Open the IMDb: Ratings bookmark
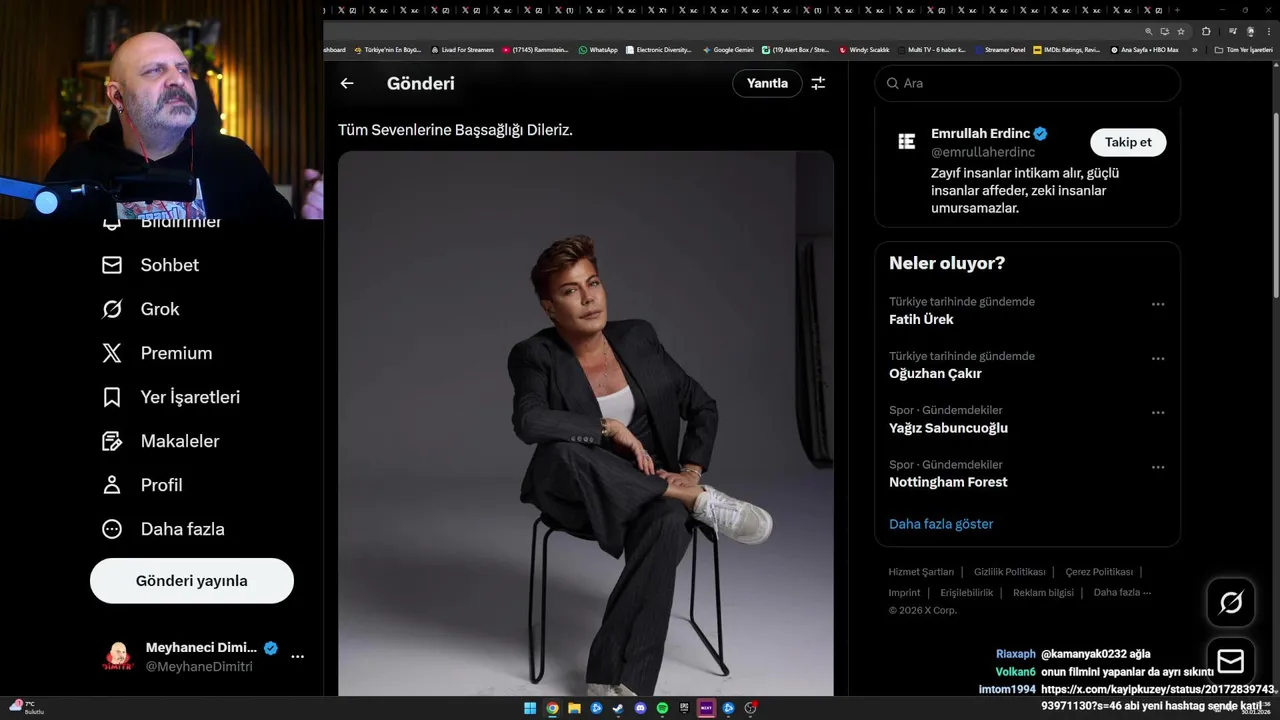 1066,49
